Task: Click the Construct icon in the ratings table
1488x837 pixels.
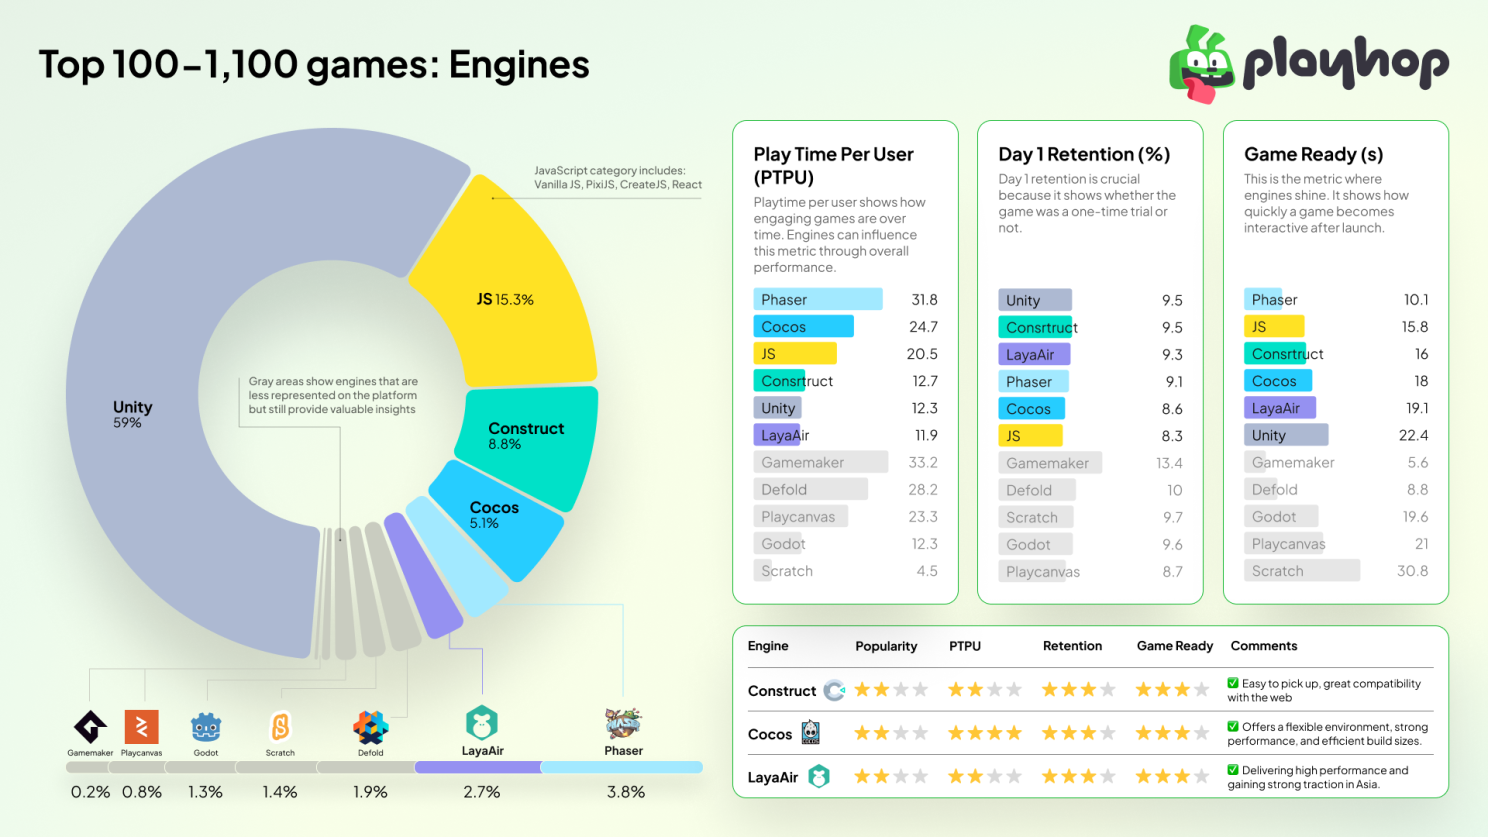Action: click(x=834, y=690)
